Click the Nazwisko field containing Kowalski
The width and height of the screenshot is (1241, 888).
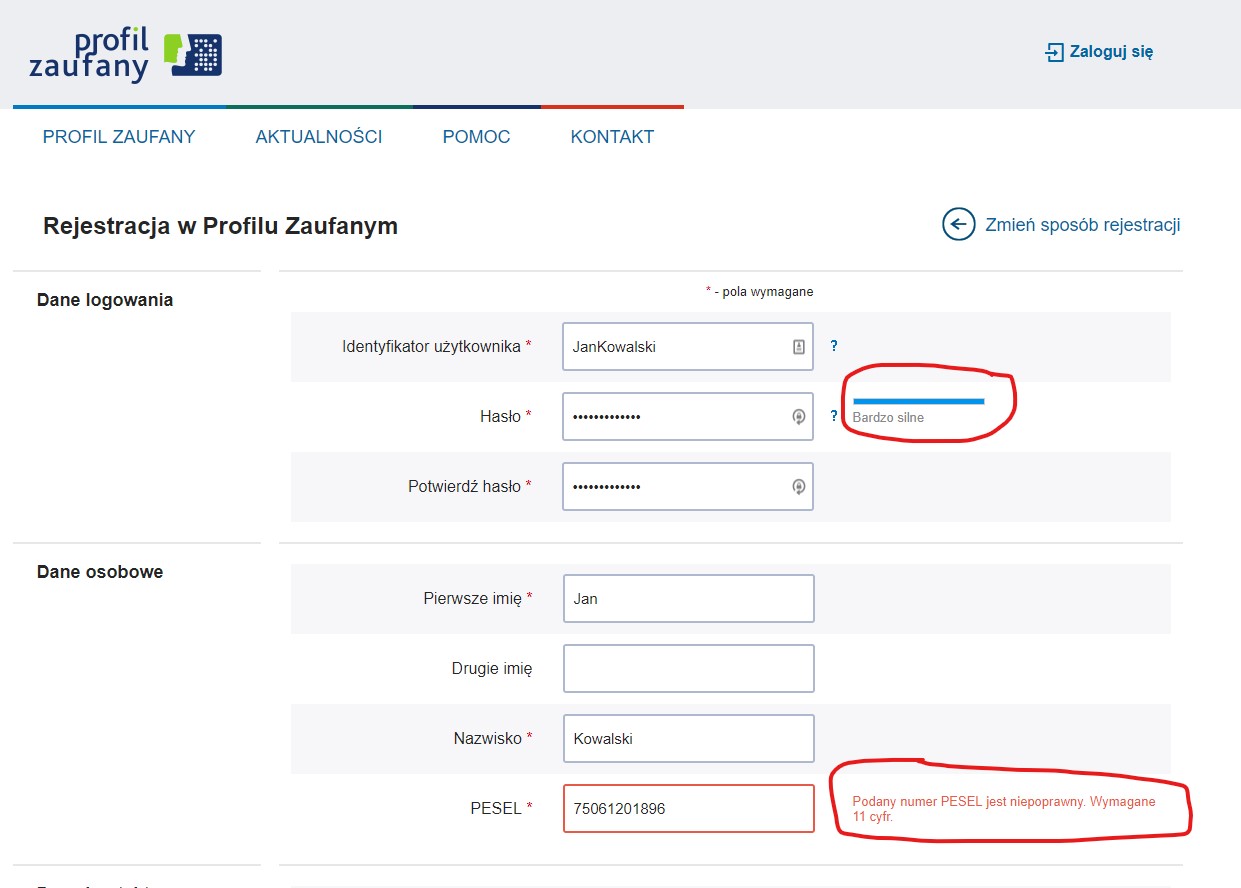tap(688, 739)
